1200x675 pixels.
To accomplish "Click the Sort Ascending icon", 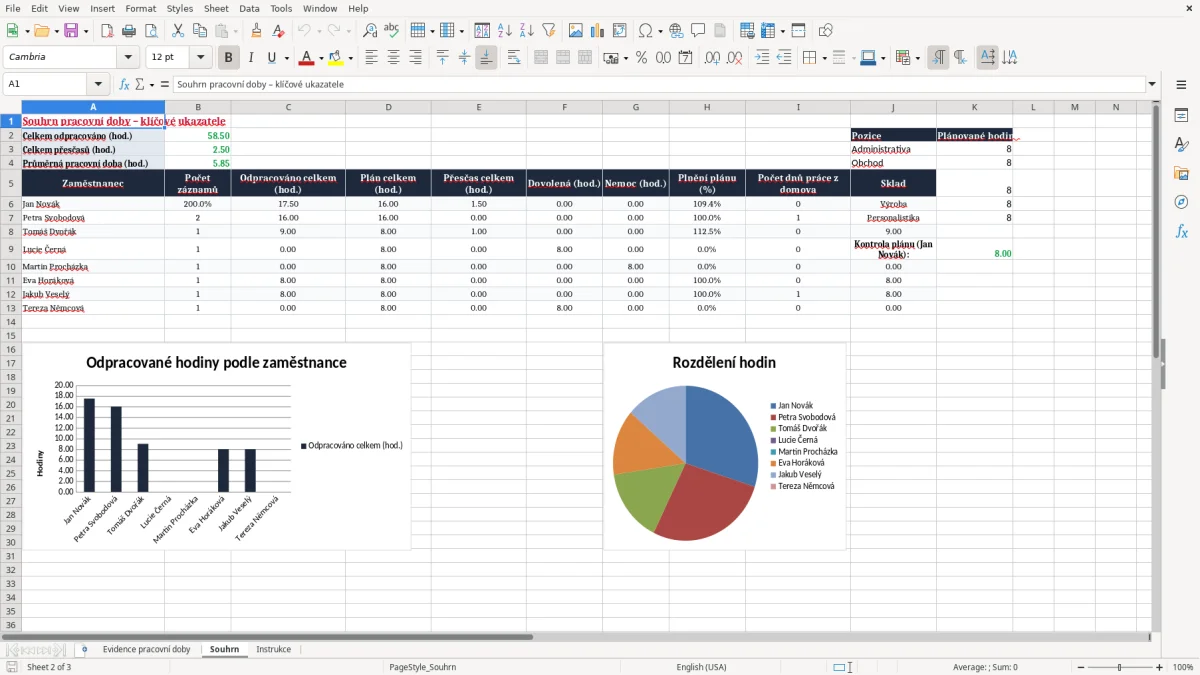I will pyautogui.click(x=505, y=31).
